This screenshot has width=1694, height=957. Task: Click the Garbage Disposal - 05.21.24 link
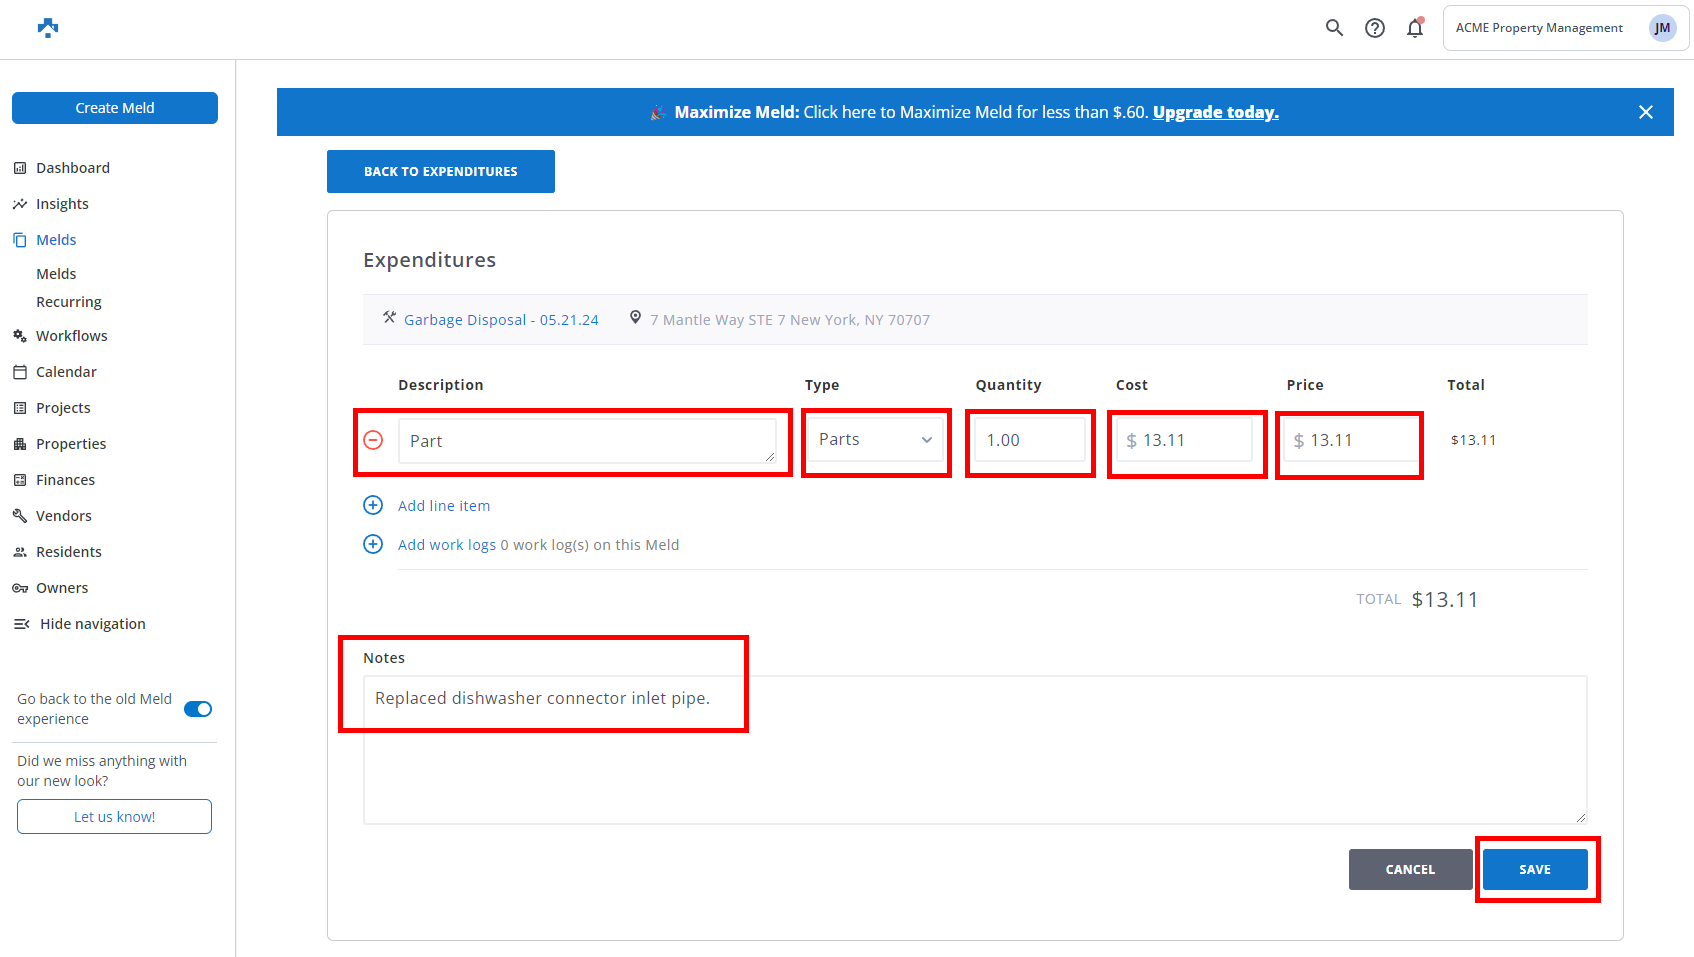pyautogui.click(x=501, y=320)
